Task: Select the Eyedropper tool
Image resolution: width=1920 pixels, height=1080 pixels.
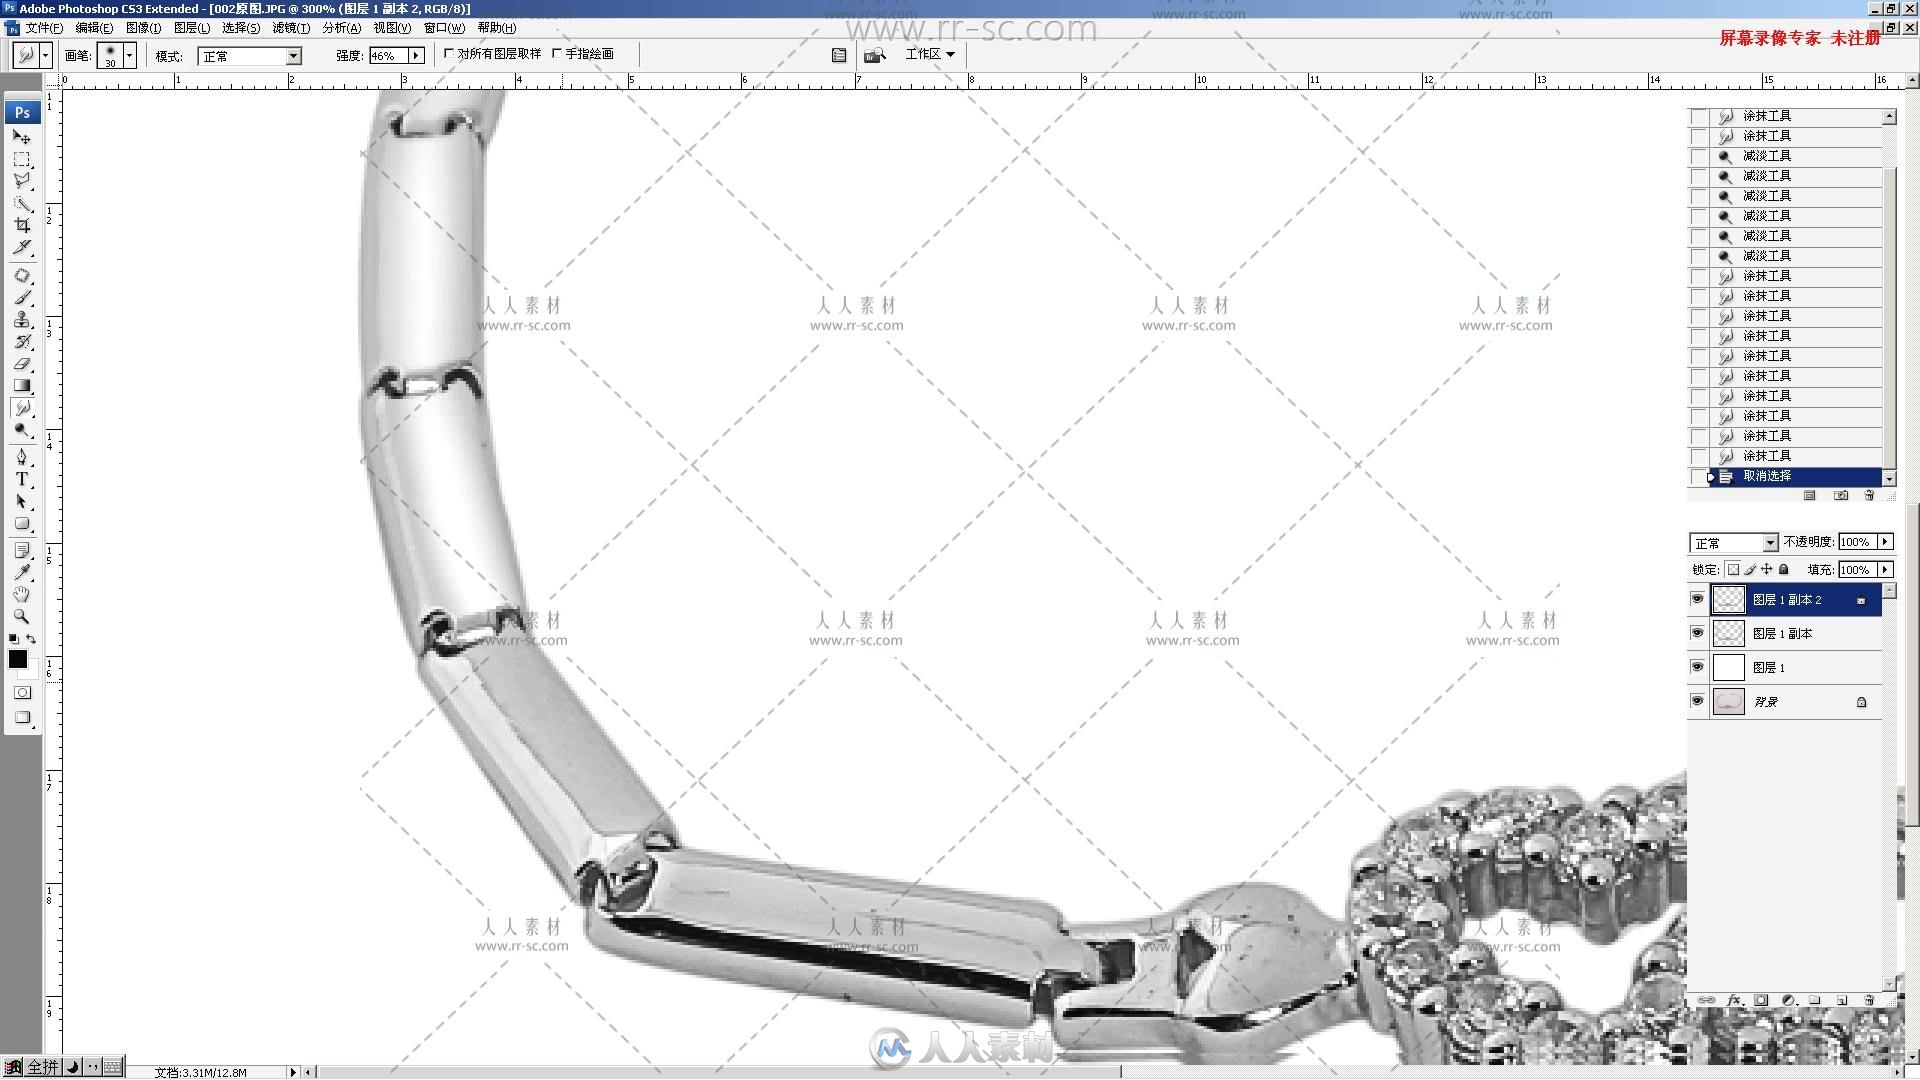Action: coord(21,572)
